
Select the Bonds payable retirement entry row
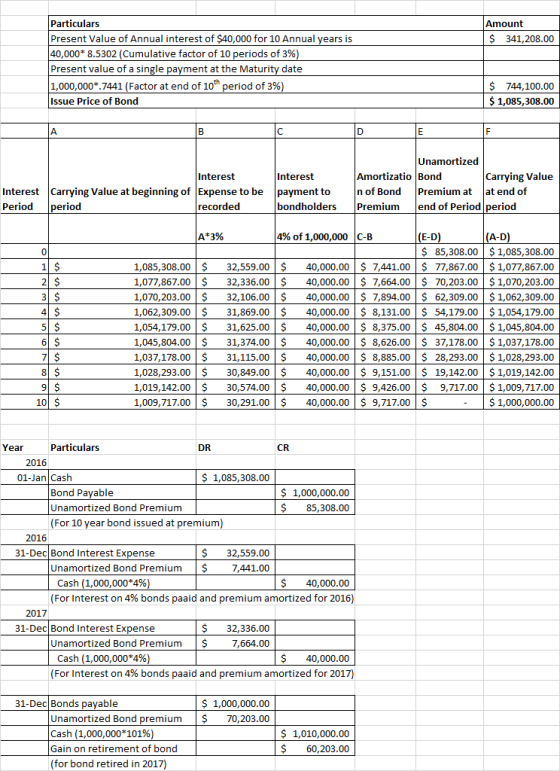[177, 703]
